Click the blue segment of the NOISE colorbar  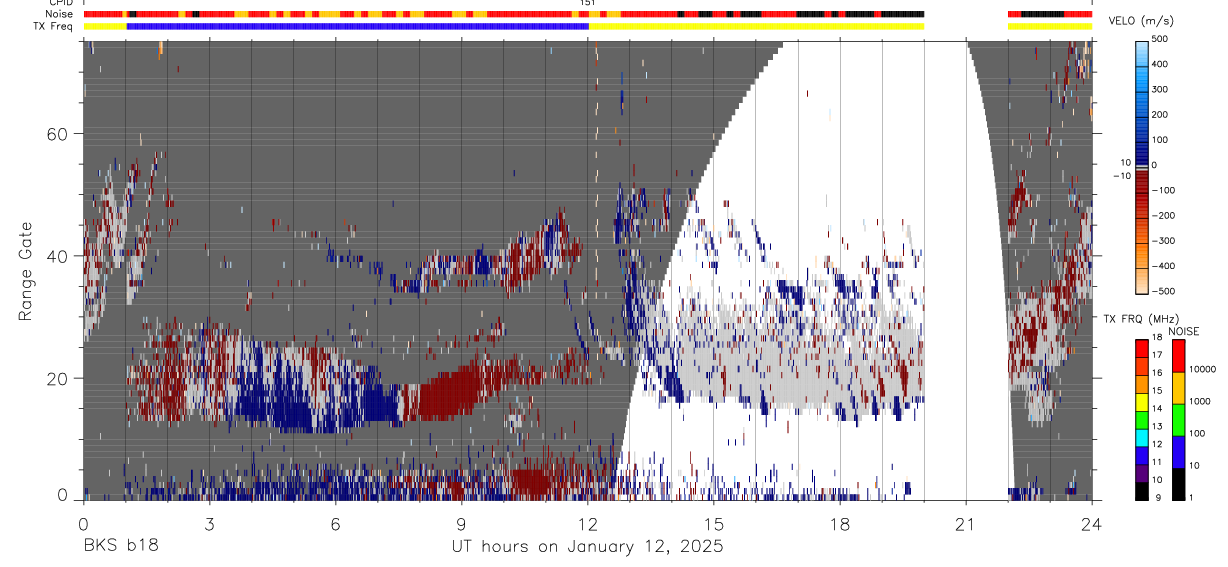coord(1178,452)
